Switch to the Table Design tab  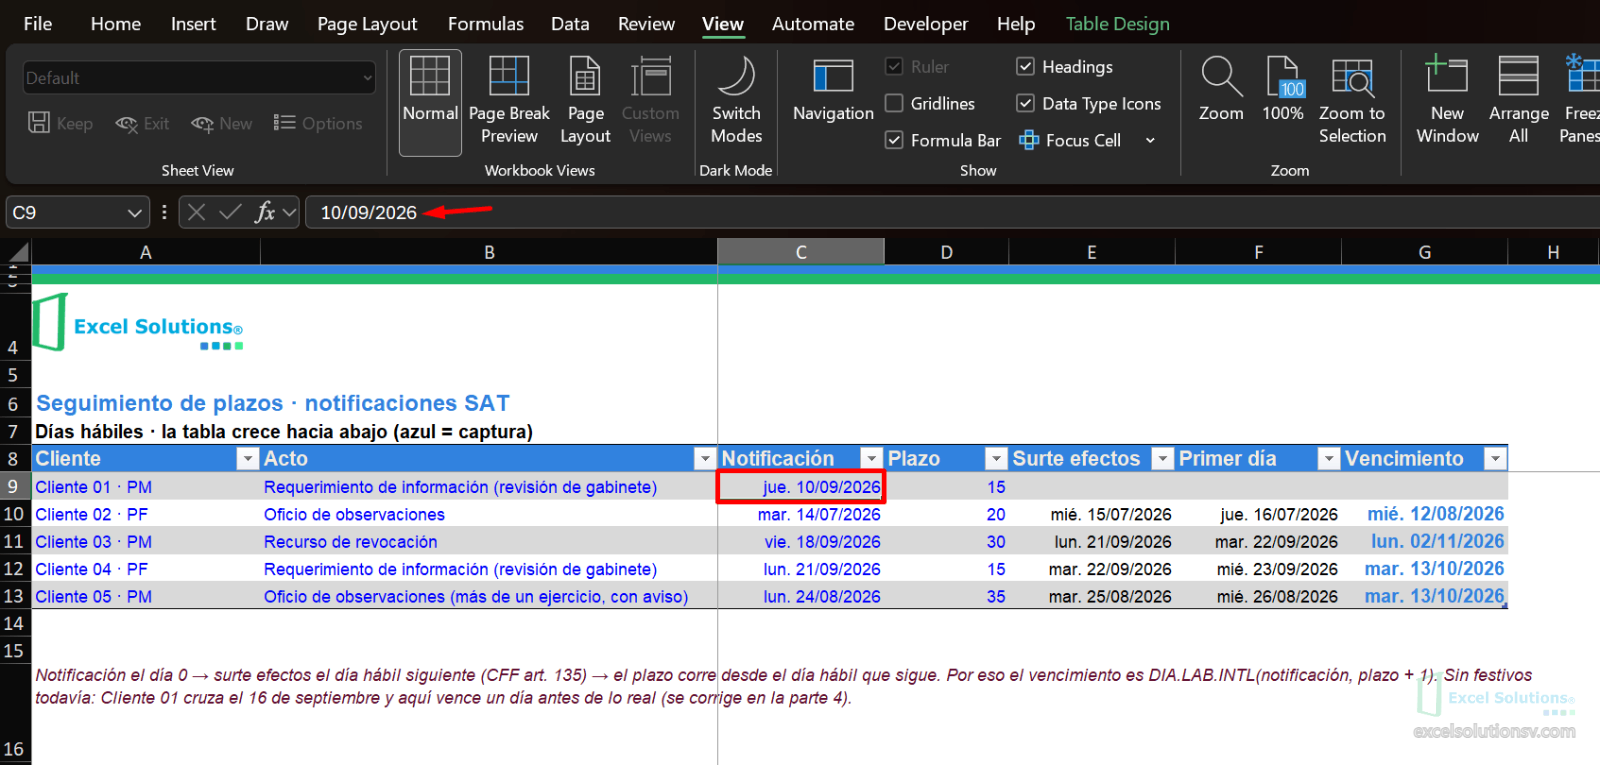(x=1117, y=24)
